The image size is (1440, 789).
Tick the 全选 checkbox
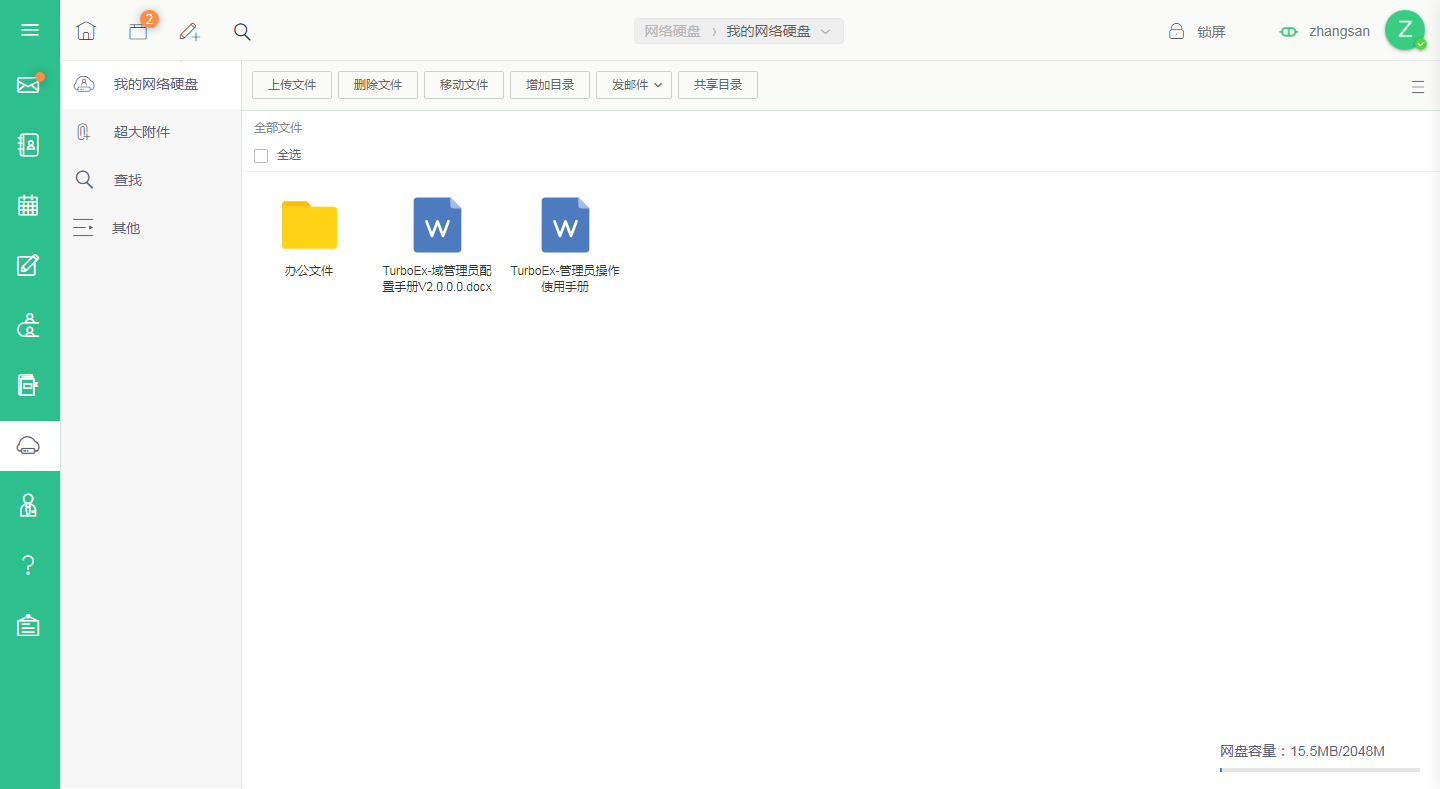click(x=261, y=155)
